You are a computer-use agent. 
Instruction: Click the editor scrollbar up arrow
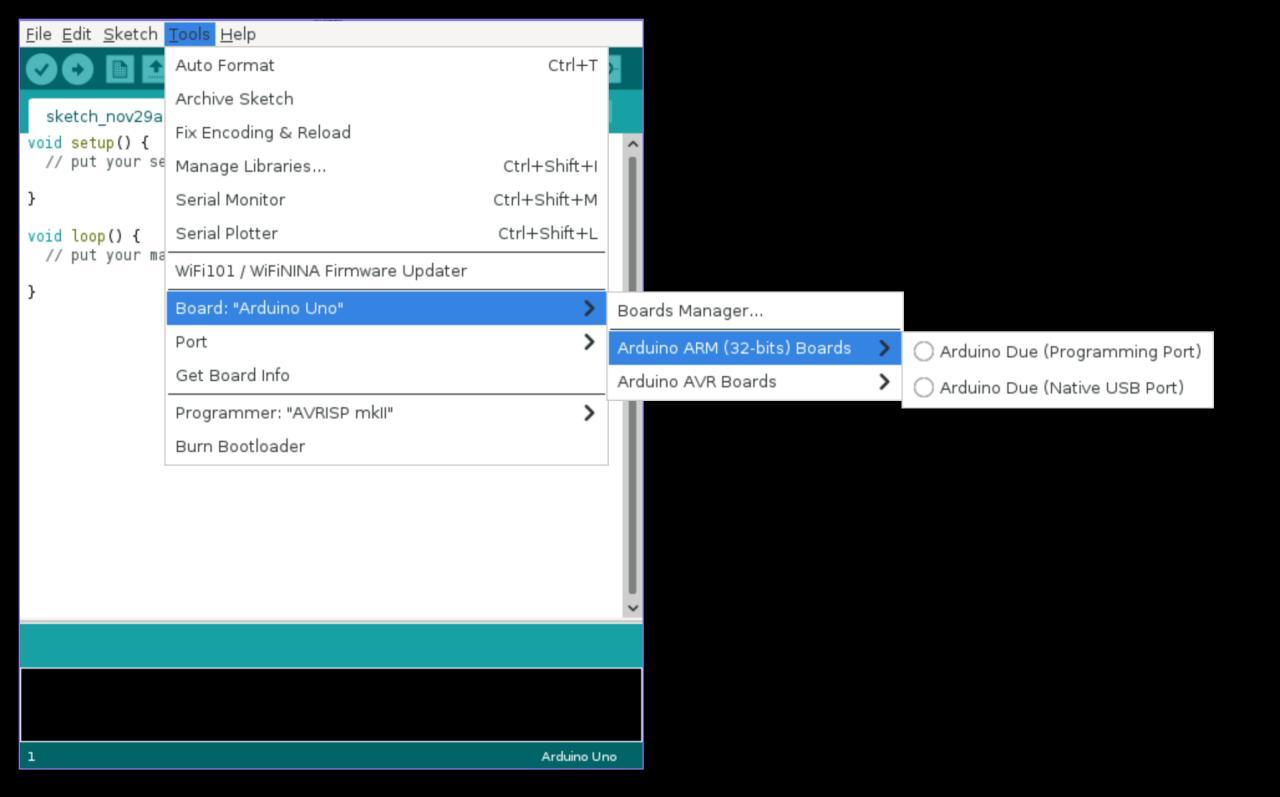point(632,145)
